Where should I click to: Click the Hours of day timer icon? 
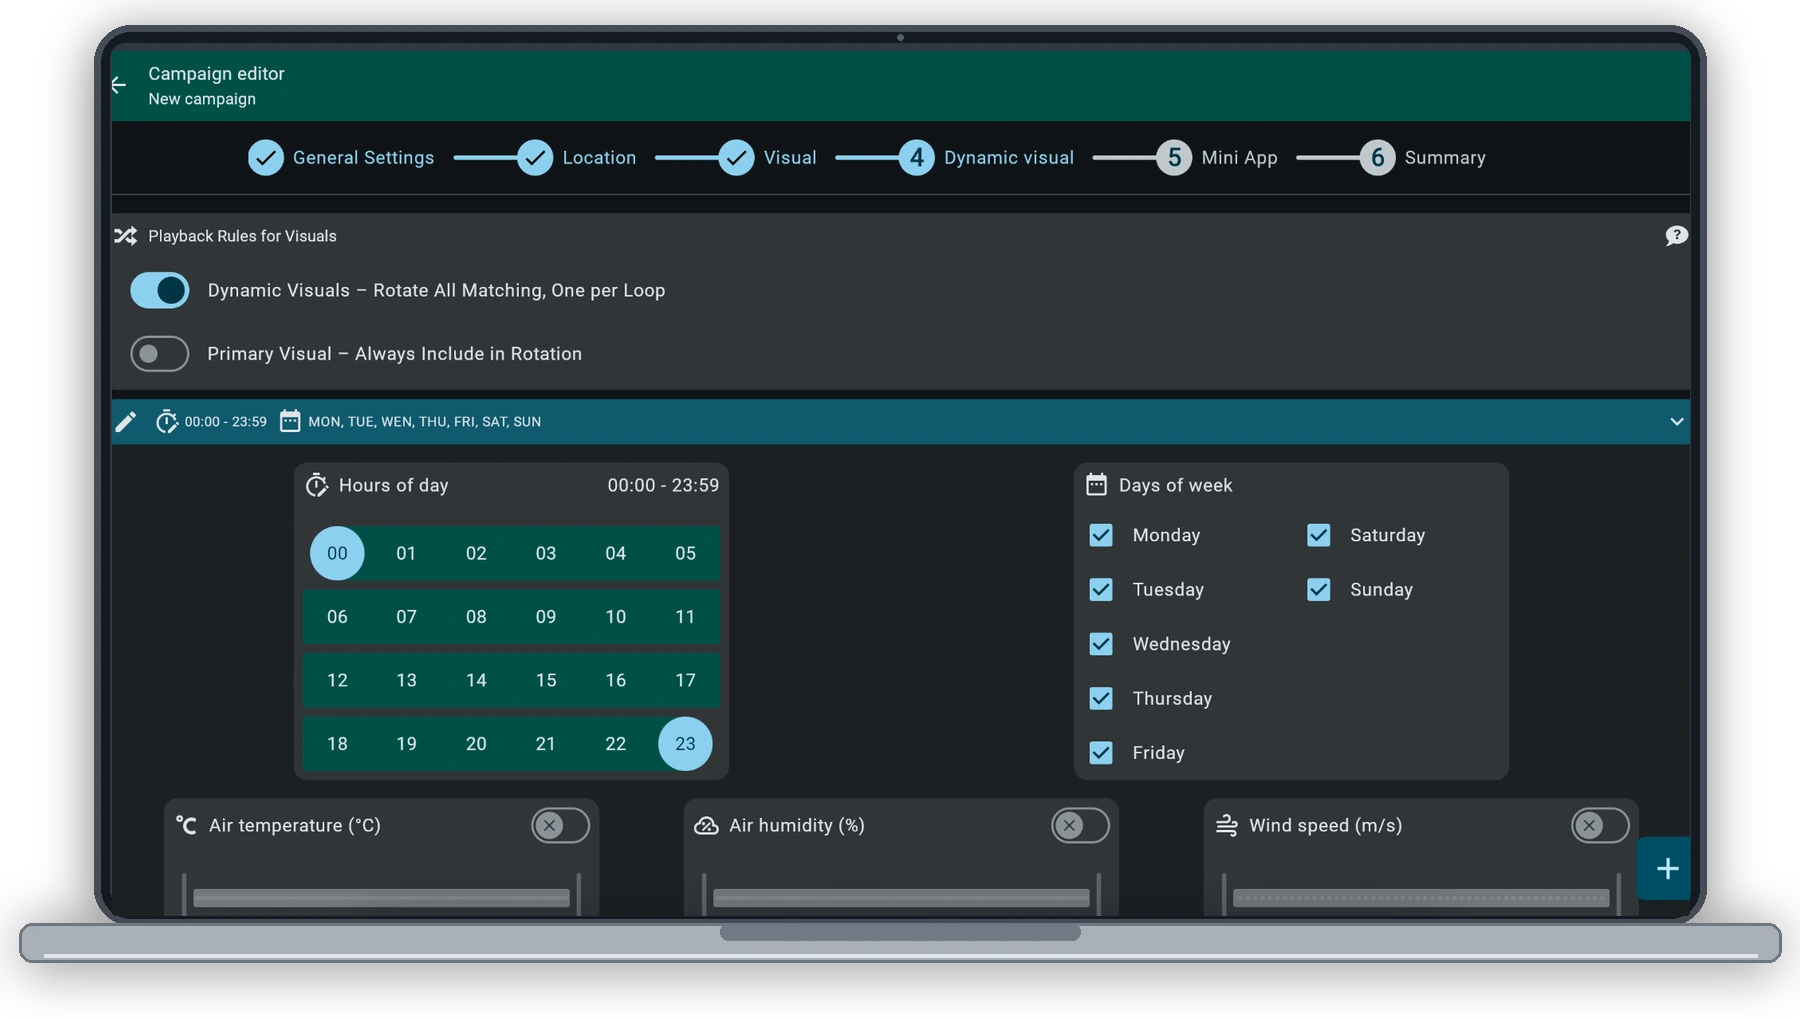(x=317, y=485)
